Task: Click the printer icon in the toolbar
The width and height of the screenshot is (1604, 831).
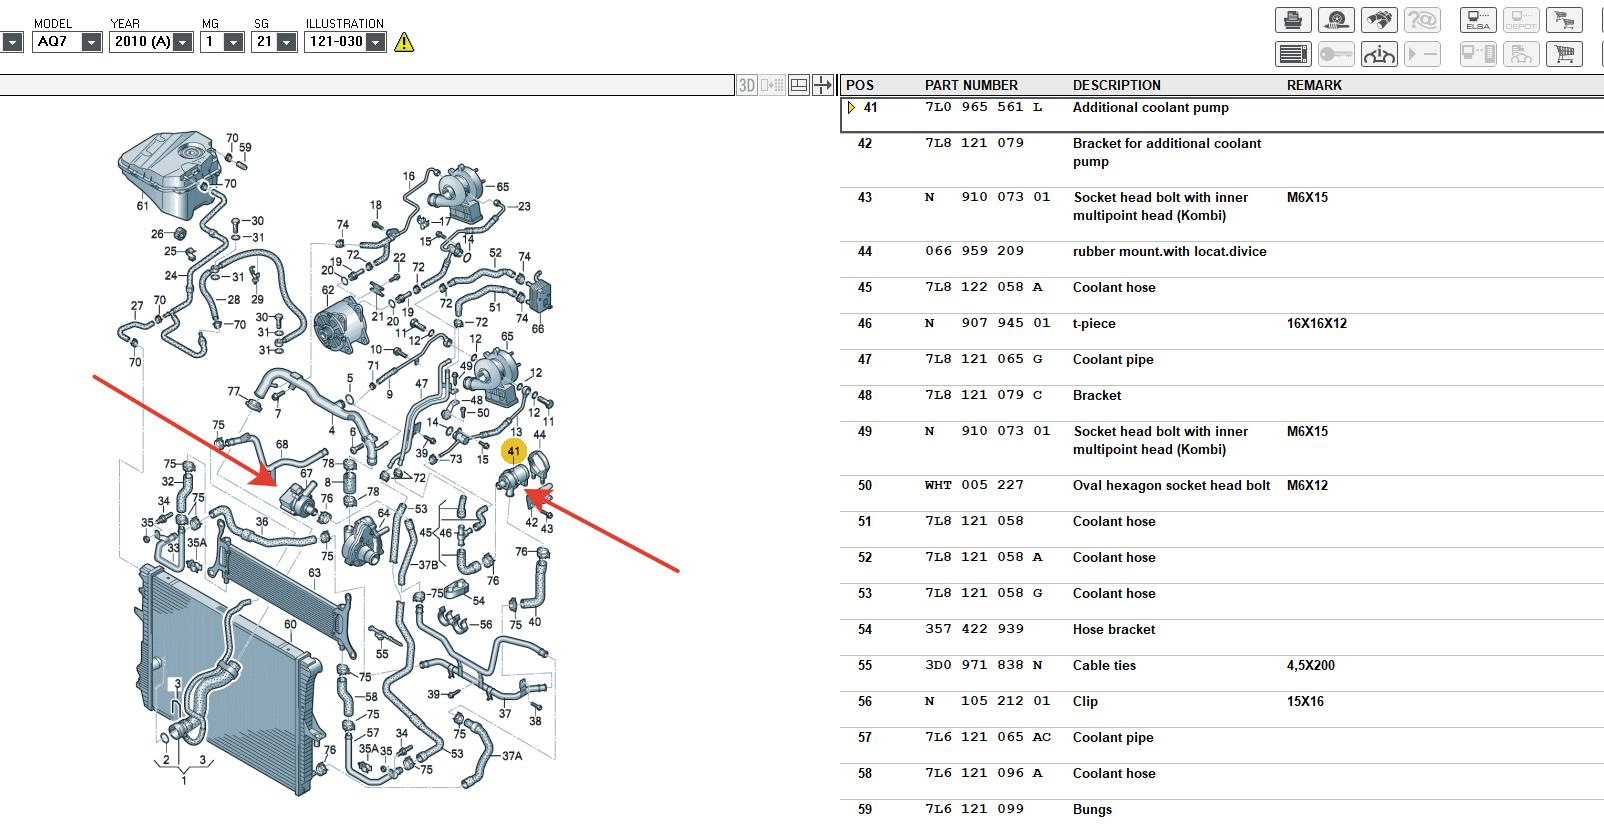Action: coord(1293,20)
